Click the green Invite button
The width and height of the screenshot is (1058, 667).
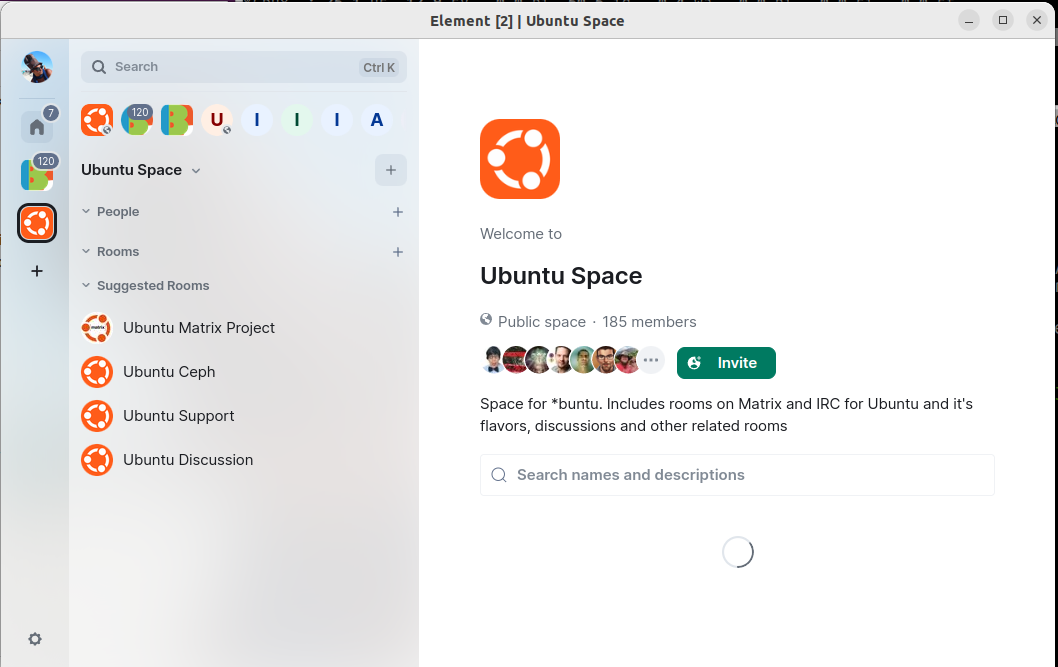[x=726, y=363]
